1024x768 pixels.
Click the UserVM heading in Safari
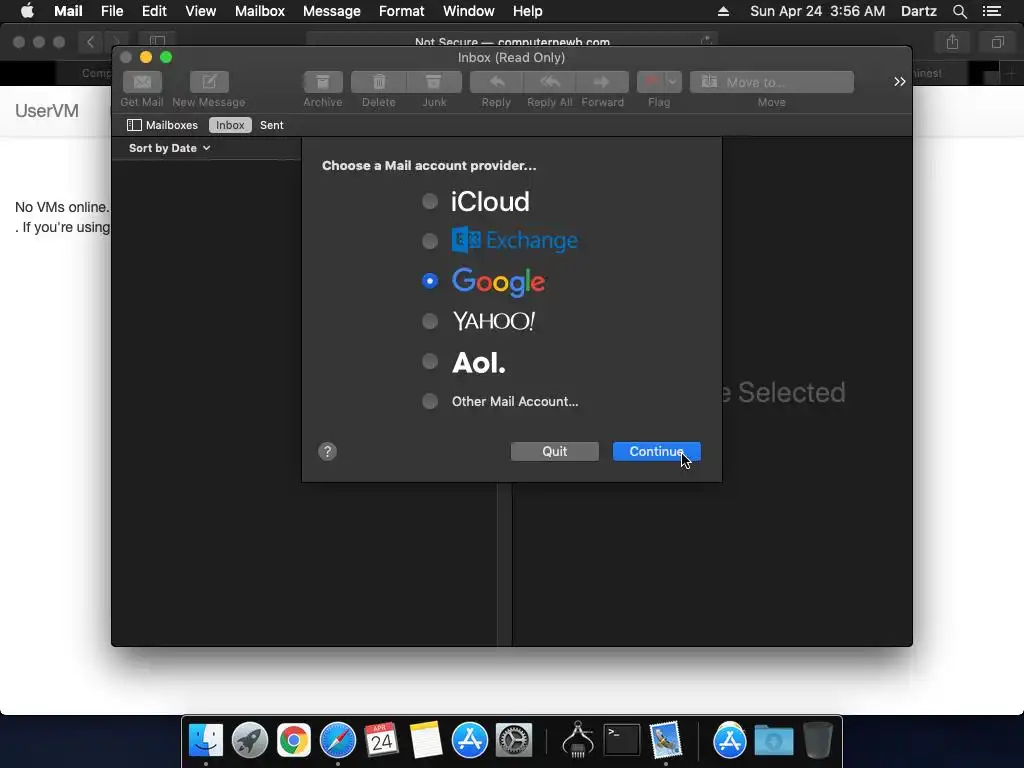(x=47, y=111)
